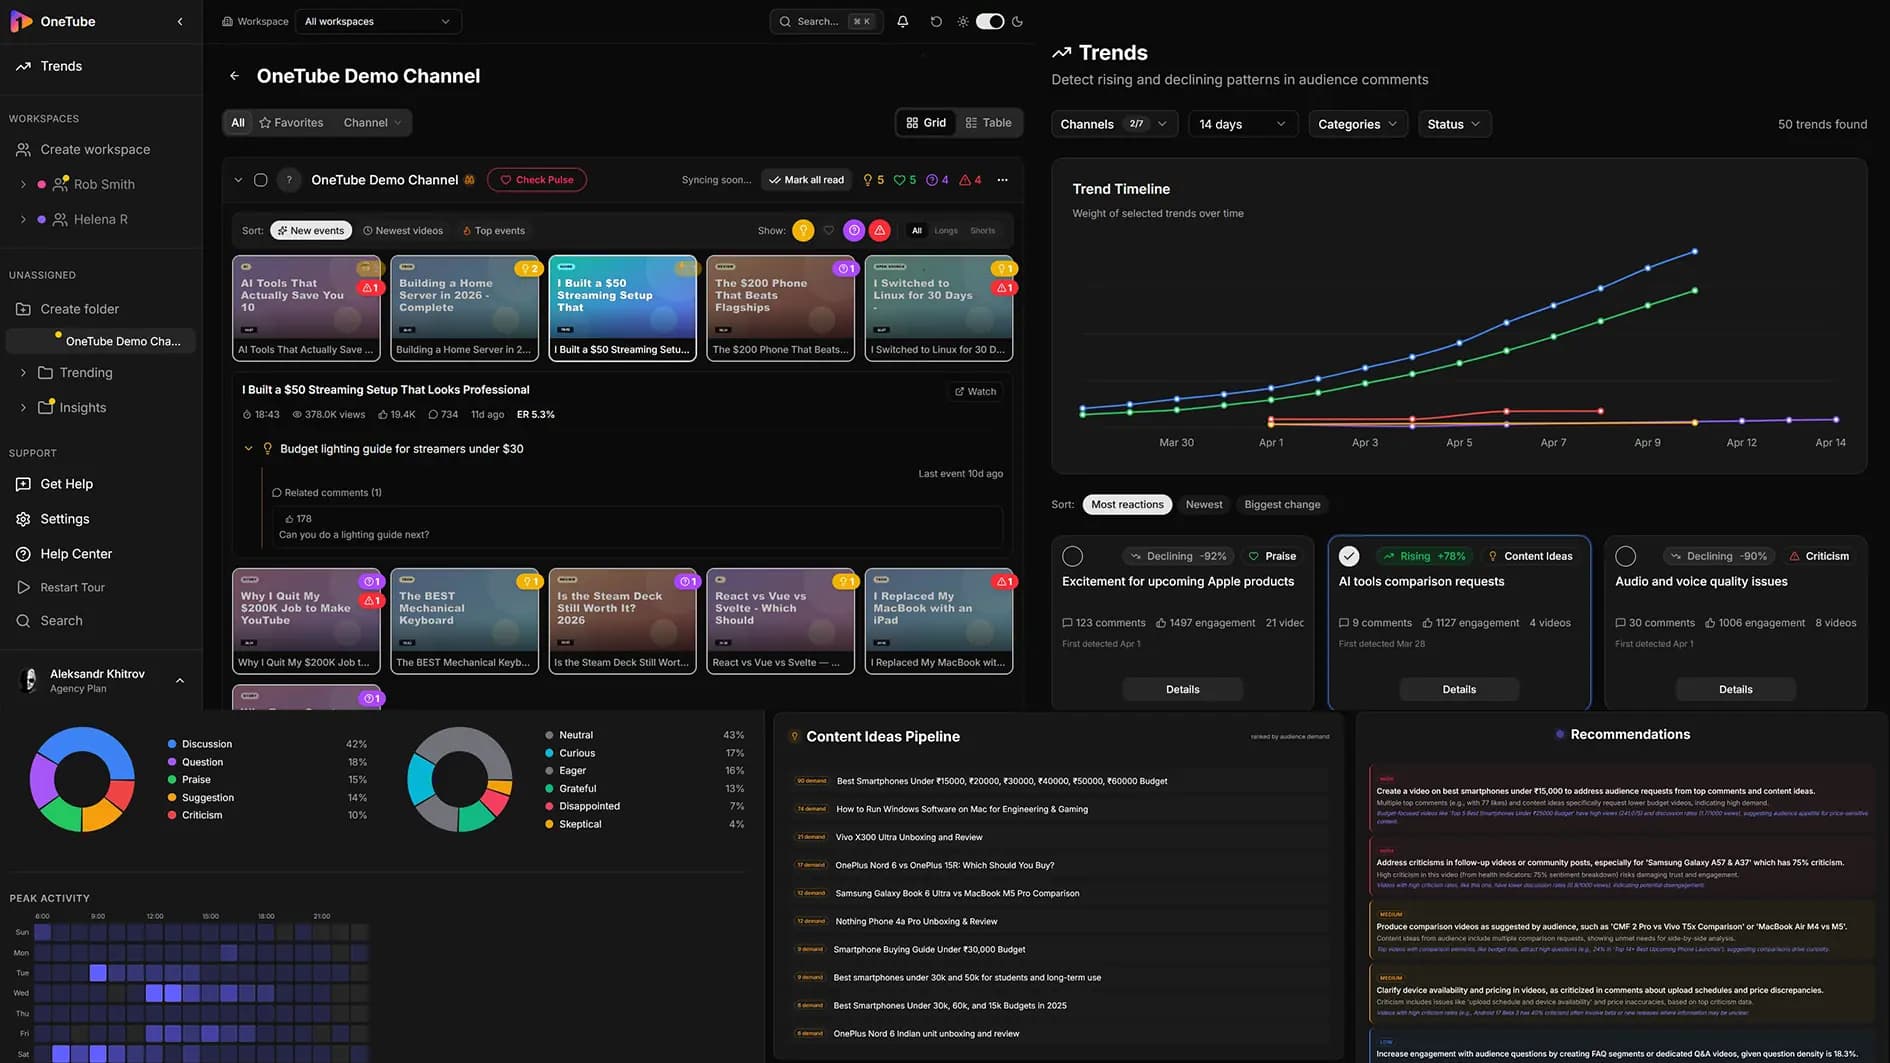Viewport: 1890px width, 1063px height.
Task: Toggle the light/dark theme switch
Action: [989, 21]
